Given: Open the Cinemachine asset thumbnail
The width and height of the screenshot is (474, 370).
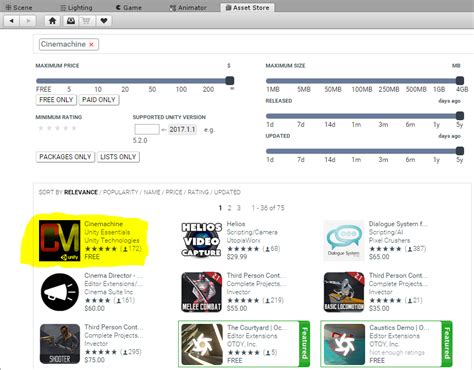Looking at the screenshot, I should 59,241.
